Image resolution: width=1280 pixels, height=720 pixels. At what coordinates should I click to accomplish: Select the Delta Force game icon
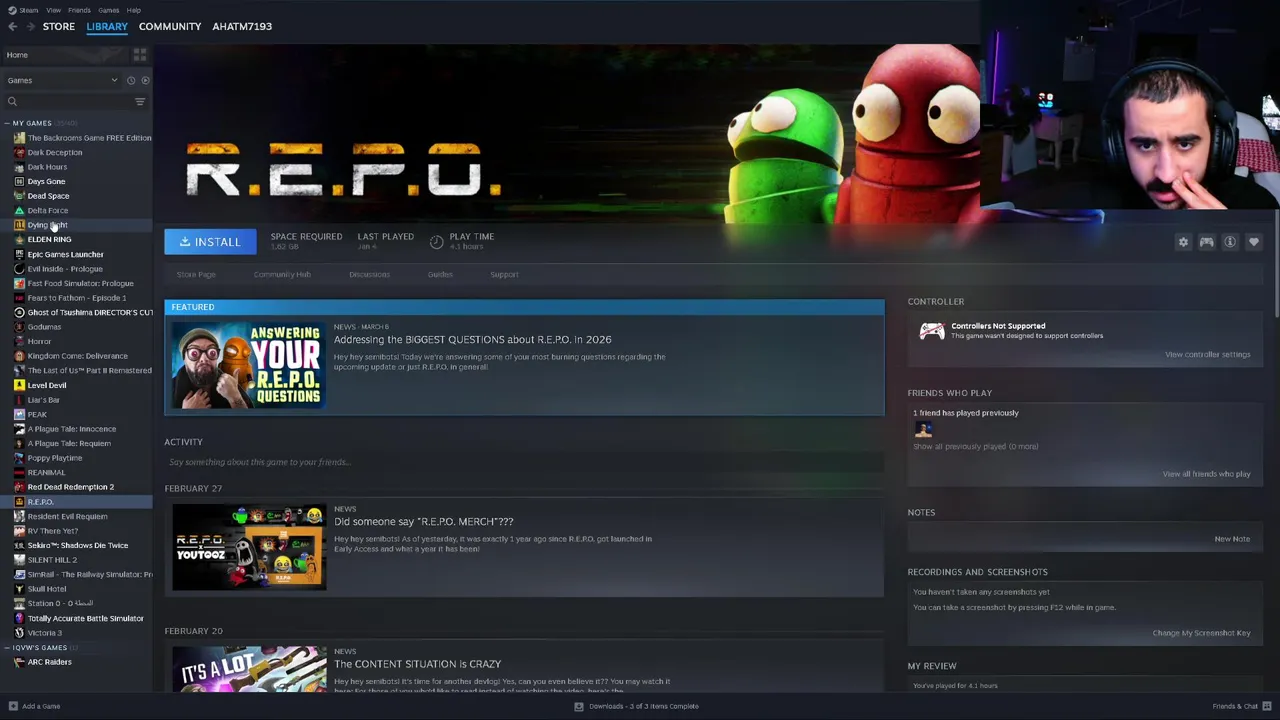[x=19, y=210]
